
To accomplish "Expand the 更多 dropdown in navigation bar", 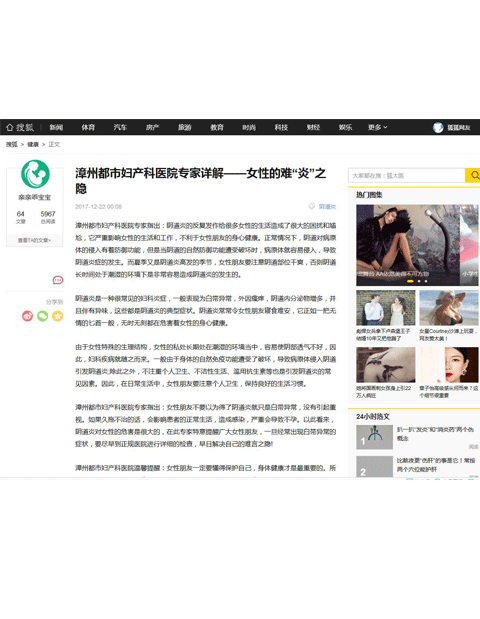I will (x=377, y=127).
